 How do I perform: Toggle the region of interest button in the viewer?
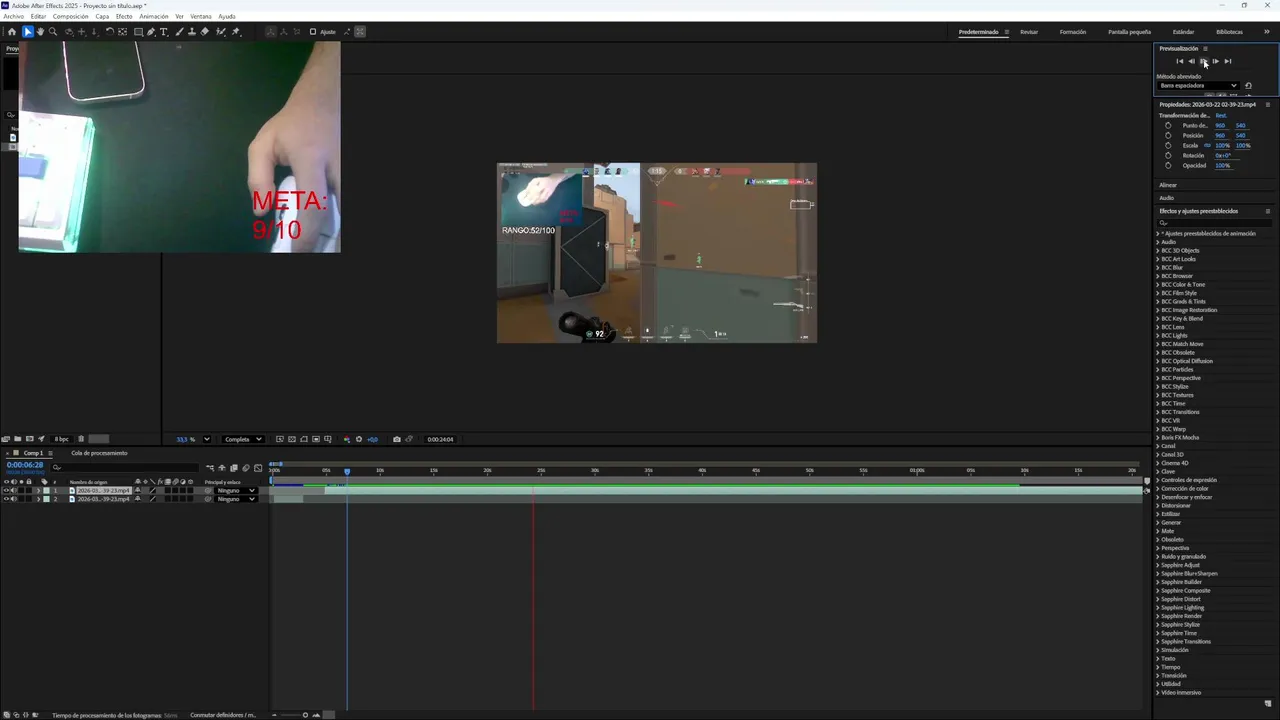tap(316, 439)
